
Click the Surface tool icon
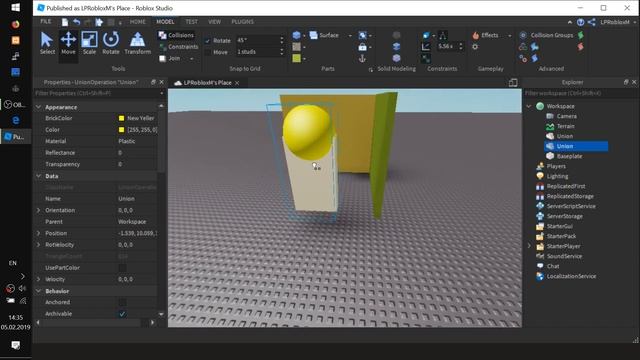[313, 36]
